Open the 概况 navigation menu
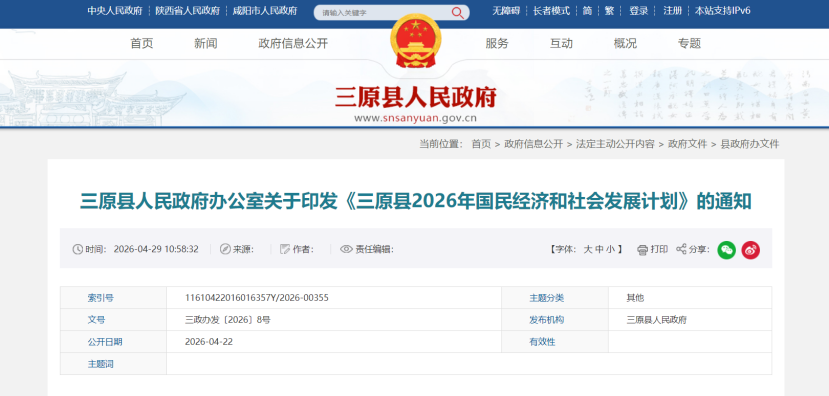 click(x=625, y=44)
